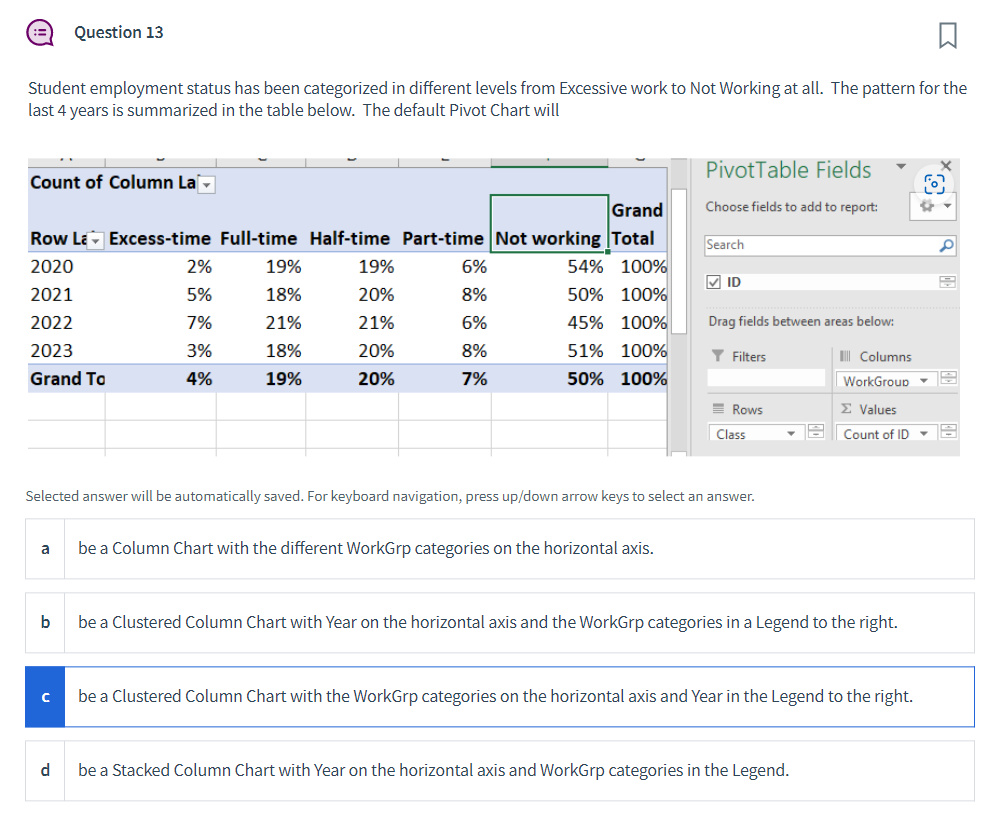This screenshot has width=999, height=814.
Task: Open the WorkGroup field dropdown in Columns
Action: point(924,380)
